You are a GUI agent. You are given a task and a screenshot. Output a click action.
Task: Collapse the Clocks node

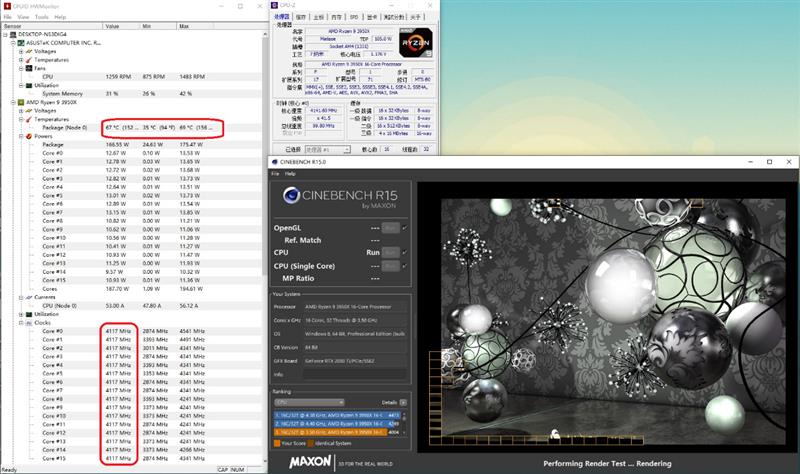[21, 322]
